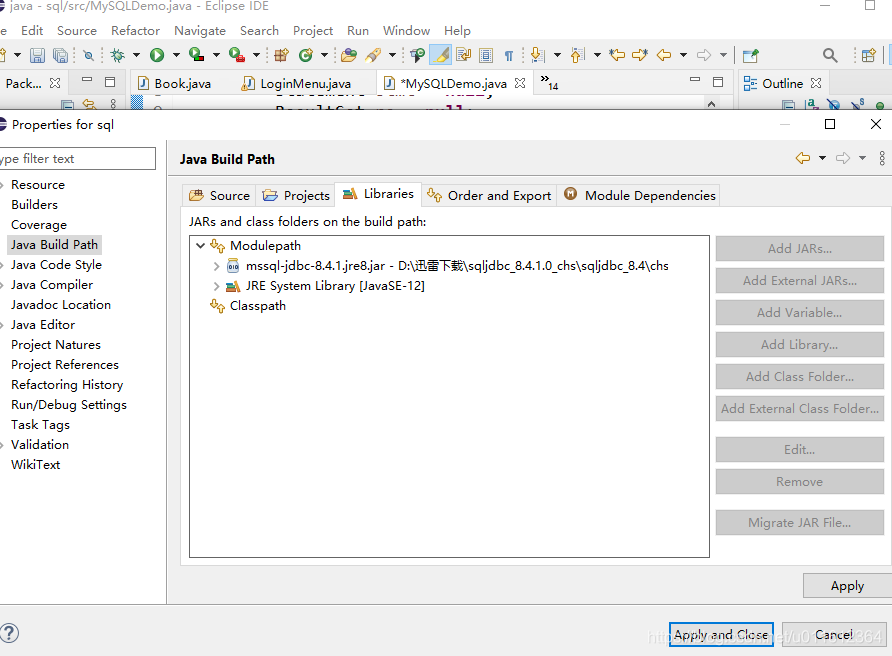Select the Outline view tab
Image resolution: width=892 pixels, height=656 pixels.
click(x=783, y=84)
